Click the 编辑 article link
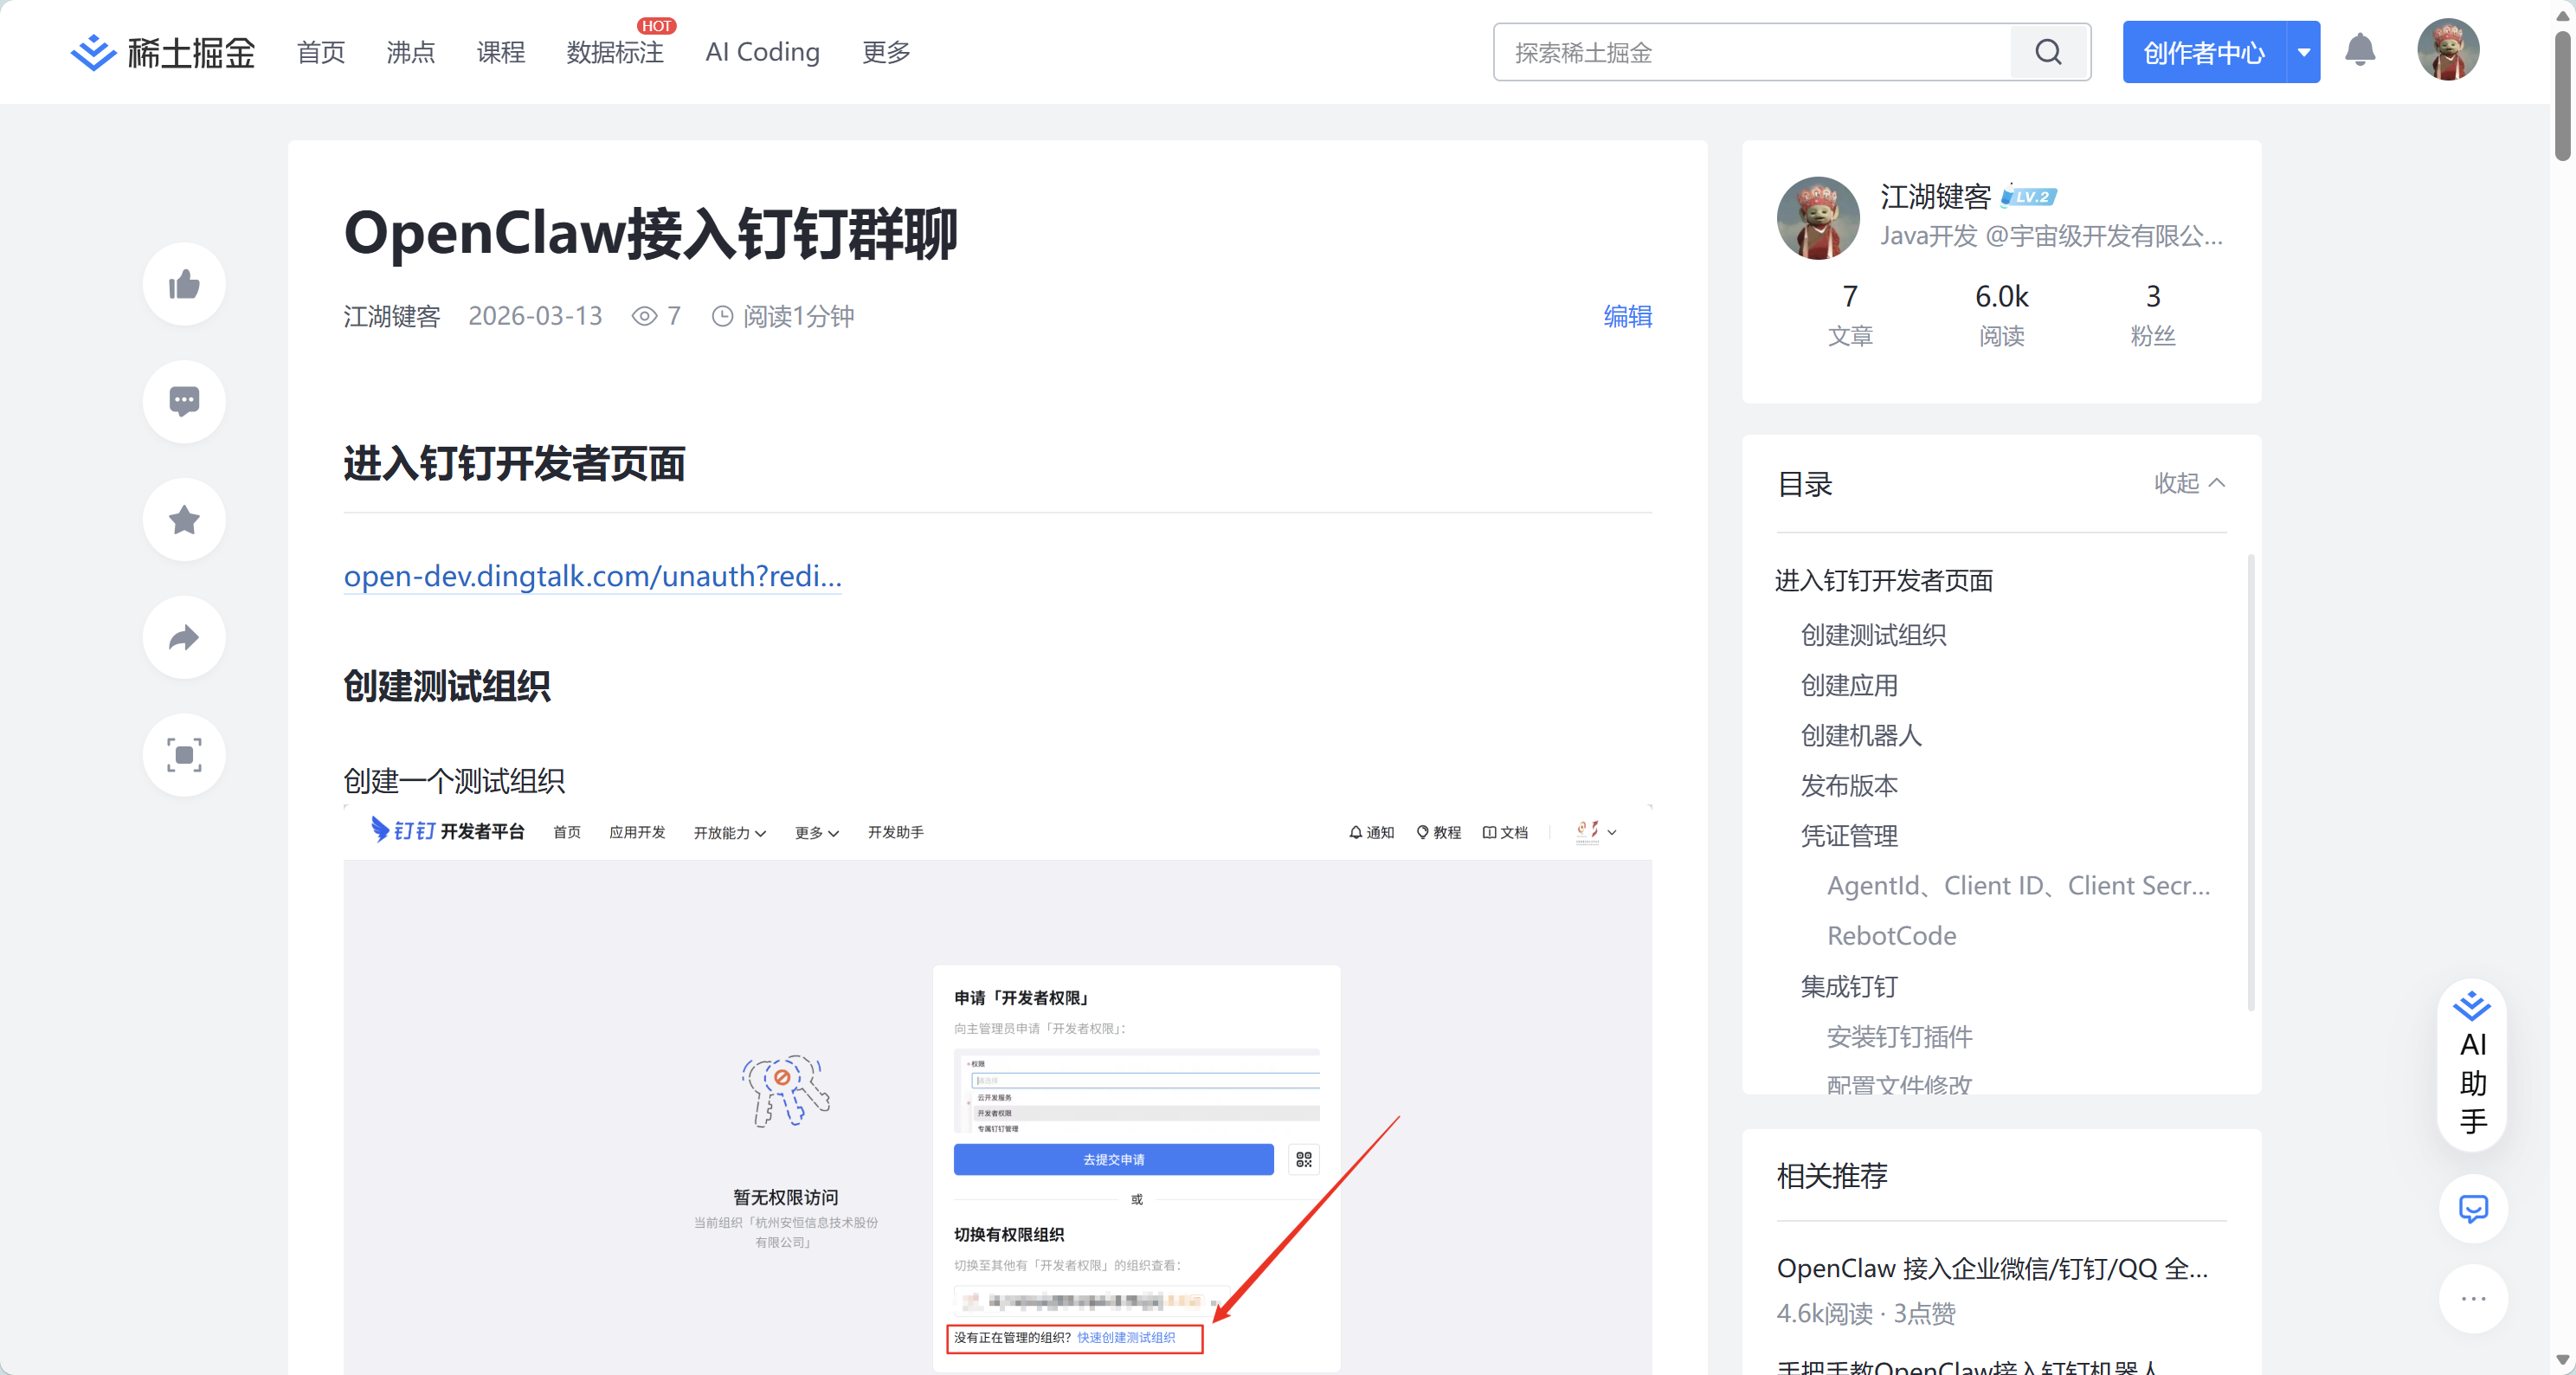 pos(1627,316)
